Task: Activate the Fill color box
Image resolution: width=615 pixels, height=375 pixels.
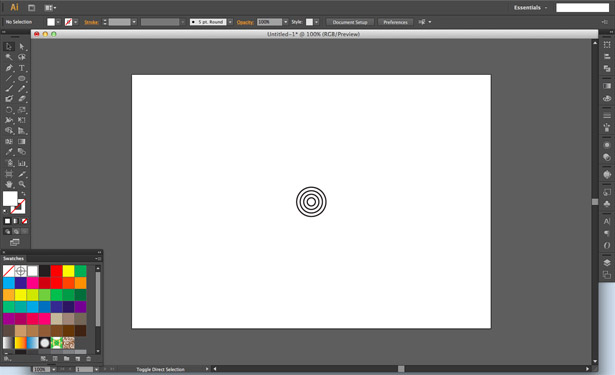Action: tap(10, 198)
